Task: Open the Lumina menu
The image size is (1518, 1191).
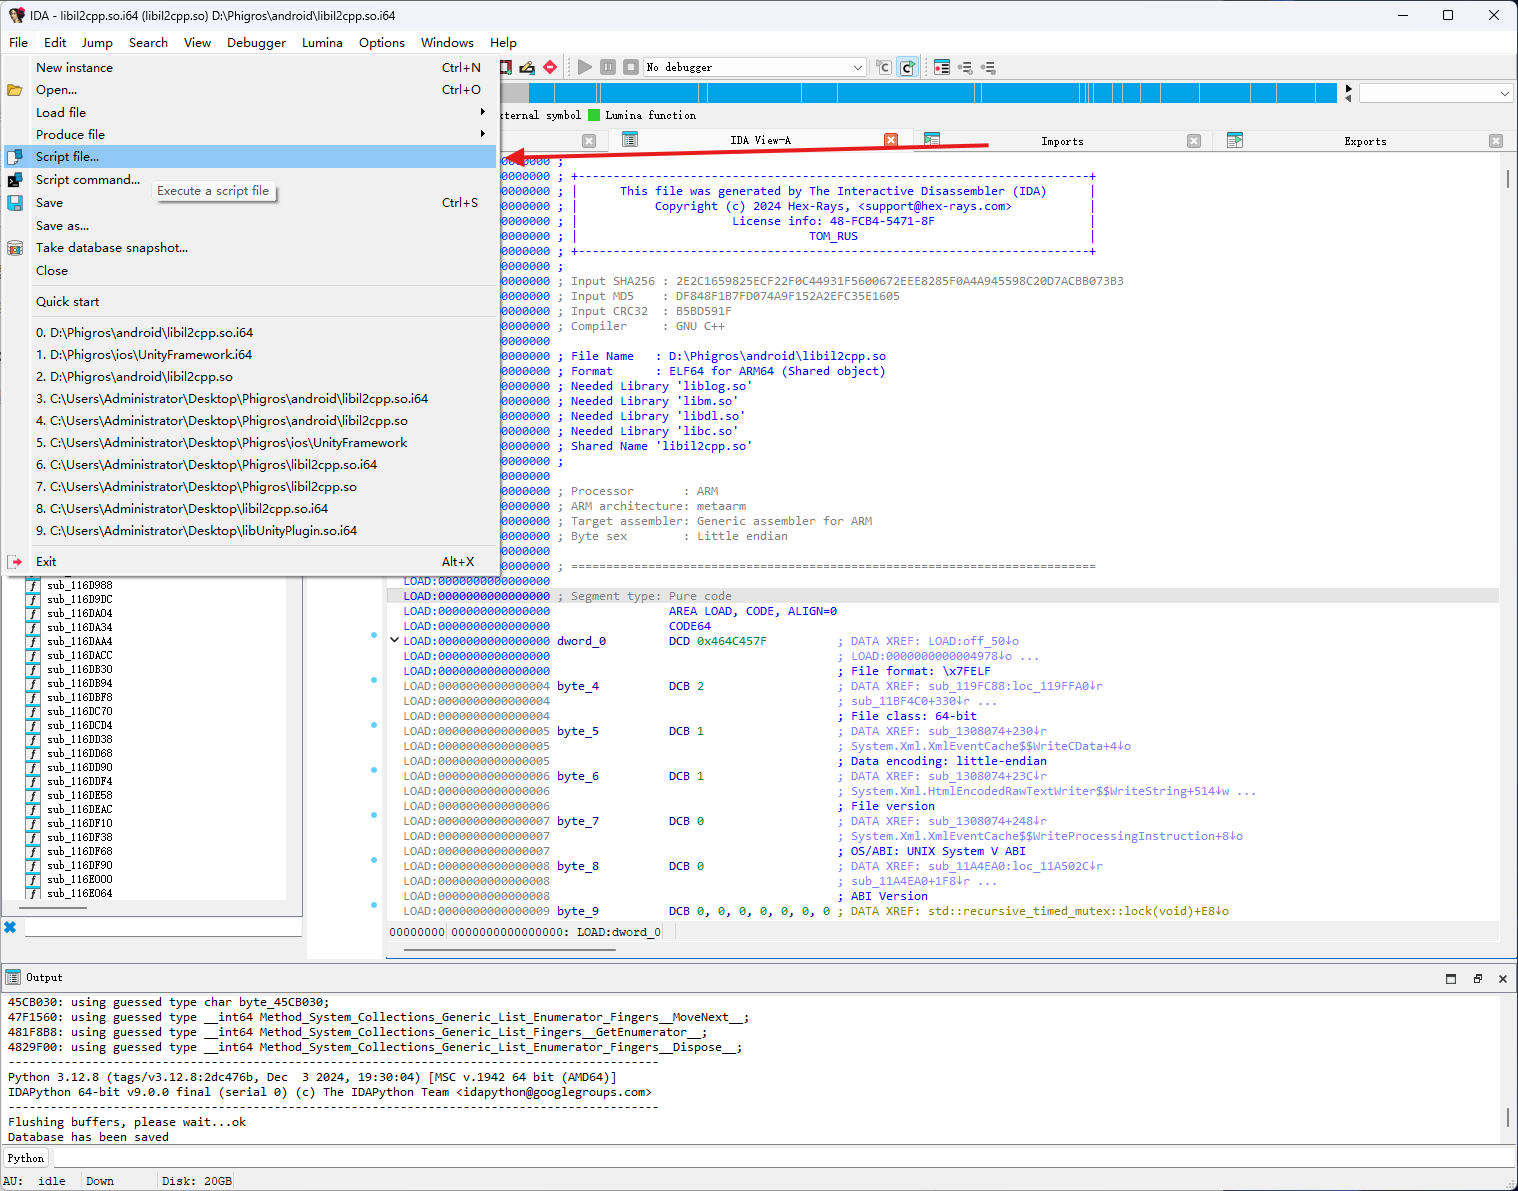Action: (x=322, y=43)
